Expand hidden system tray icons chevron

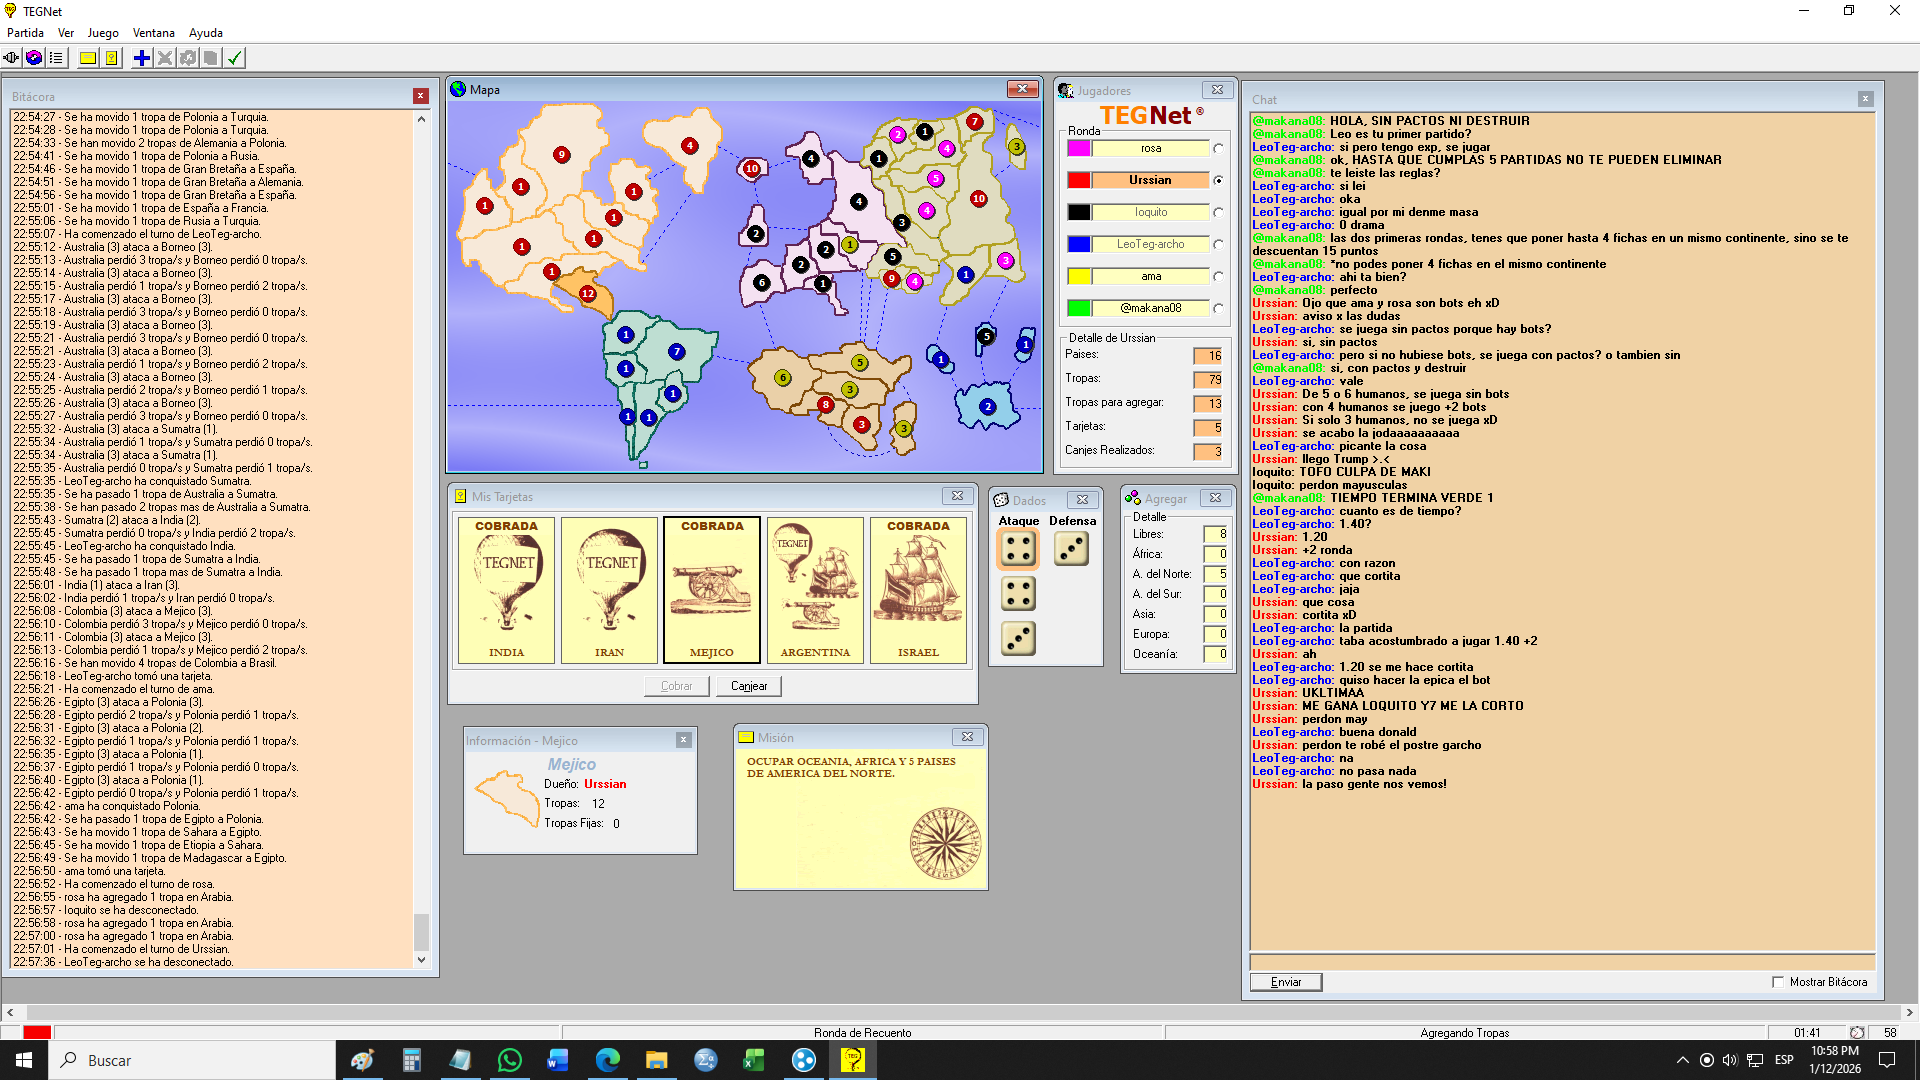coord(1682,1060)
